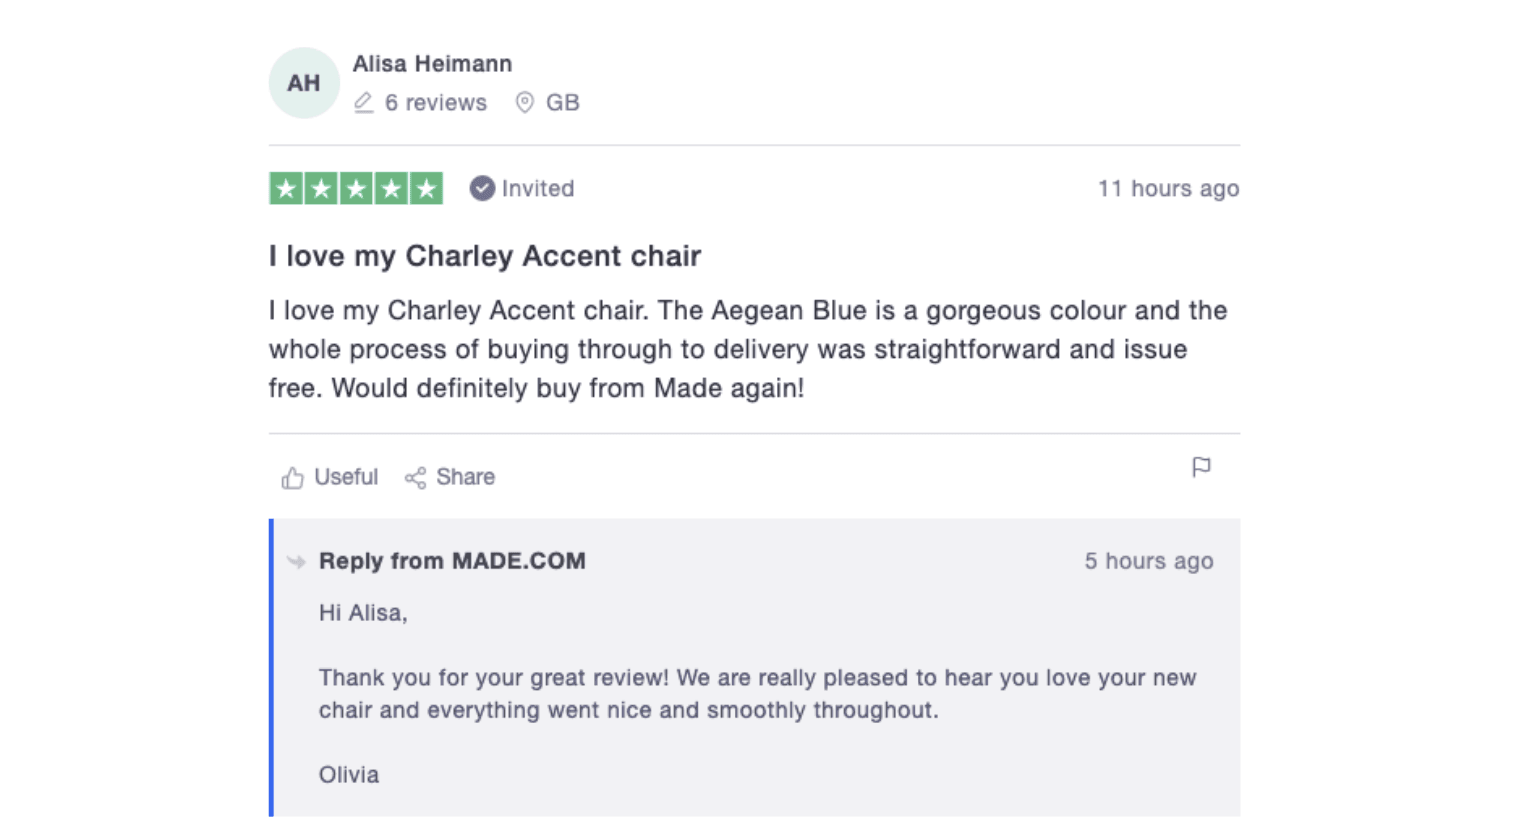Click the reply arrow icon
The width and height of the screenshot is (1514, 822).
click(296, 562)
